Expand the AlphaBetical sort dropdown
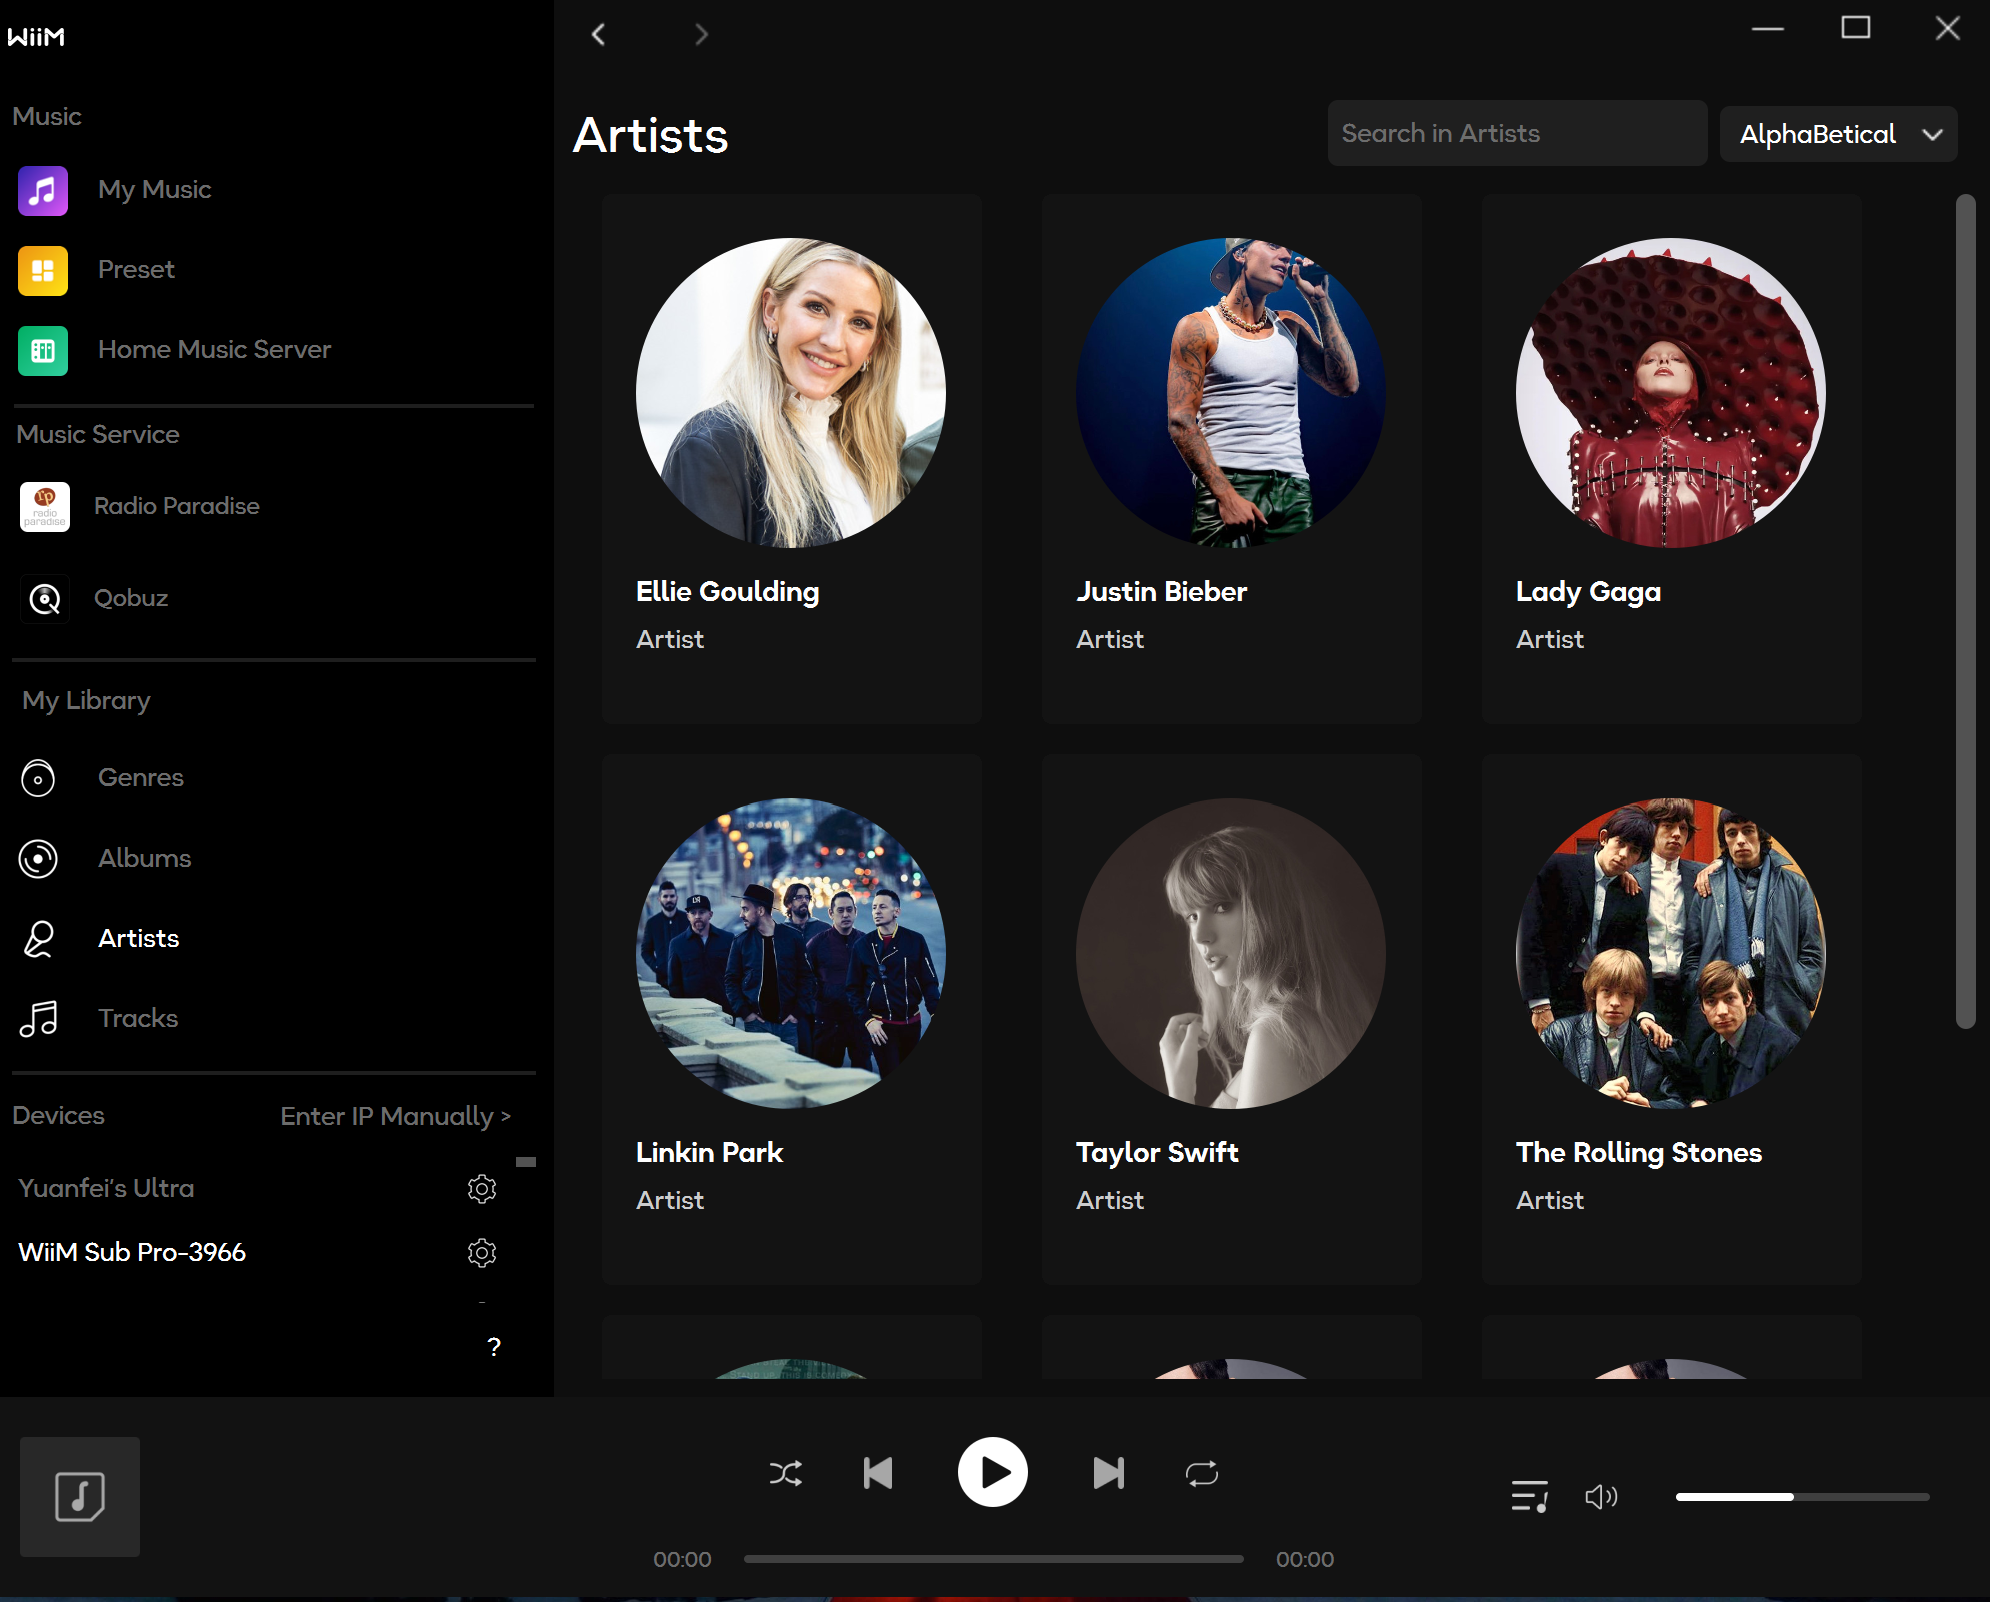The height and width of the screenshot is (1602, 1990). 1838,134
